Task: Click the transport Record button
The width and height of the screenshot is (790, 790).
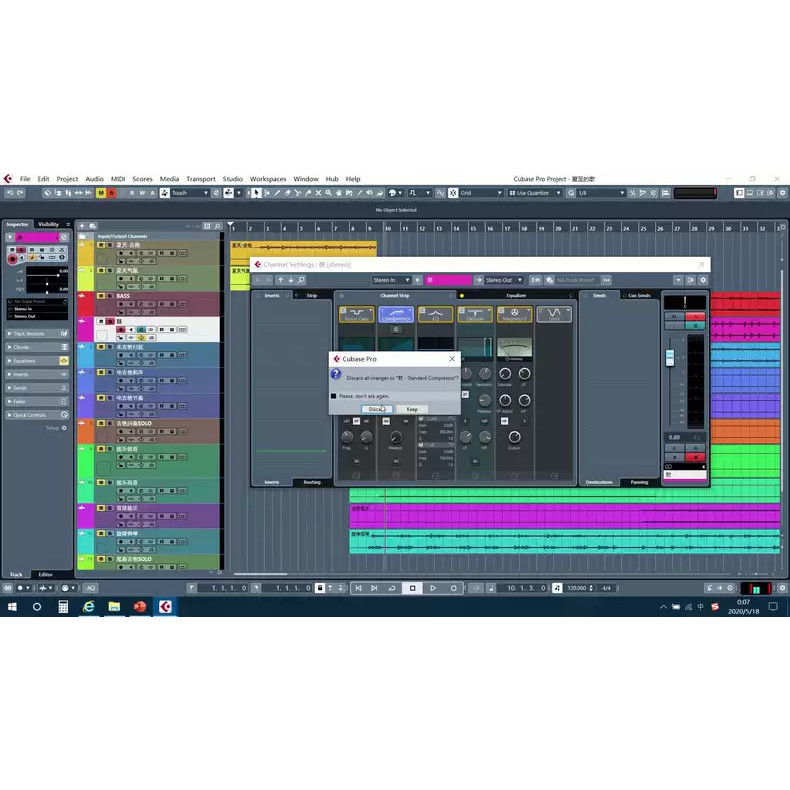Action: 453,588
